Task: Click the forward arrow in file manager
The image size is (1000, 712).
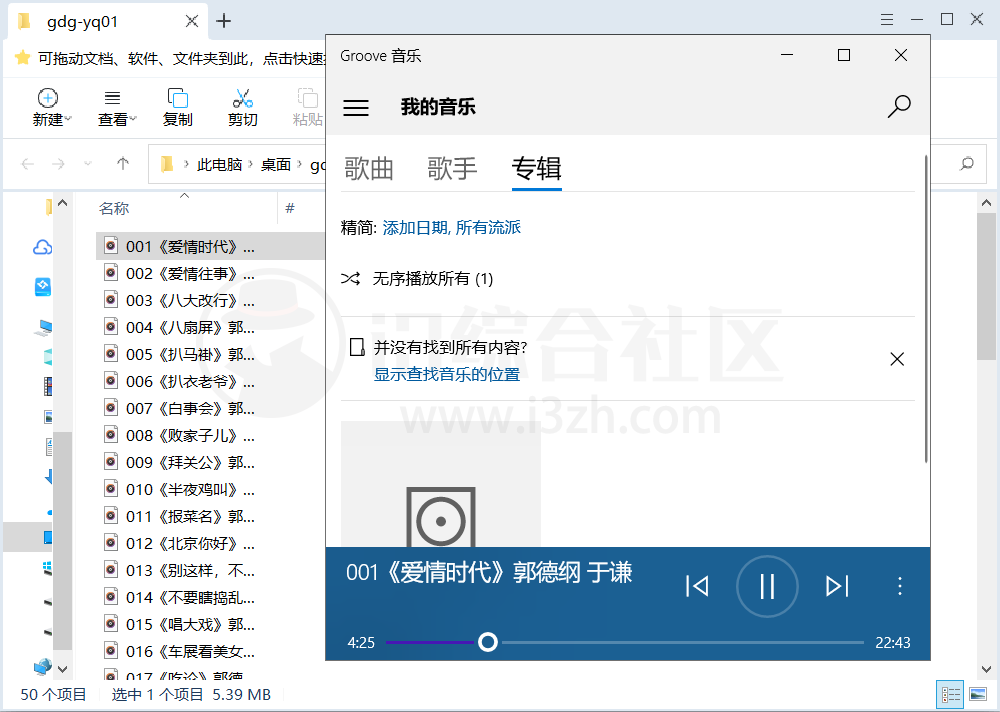Action: pyautogui.click(x=58, y=164)
